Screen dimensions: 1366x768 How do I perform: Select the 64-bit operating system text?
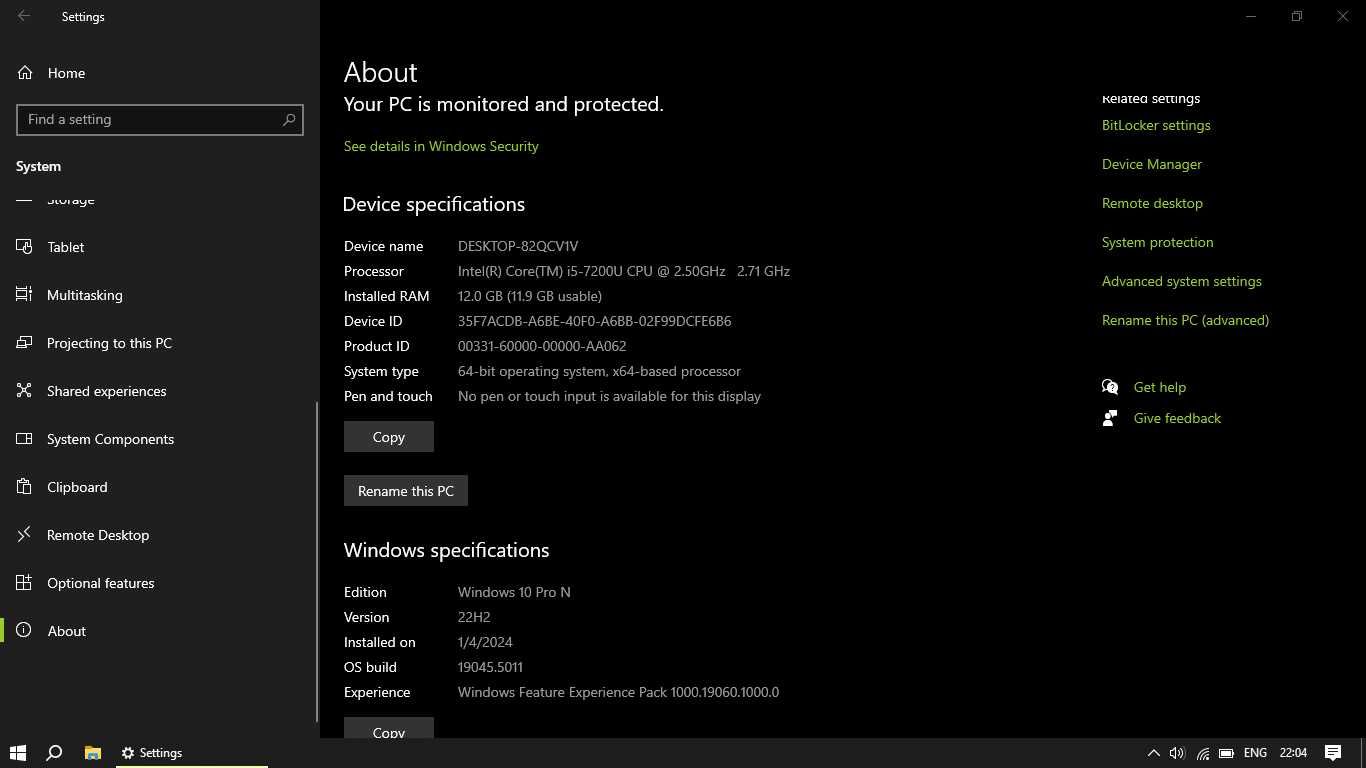(x=599, y=371)
